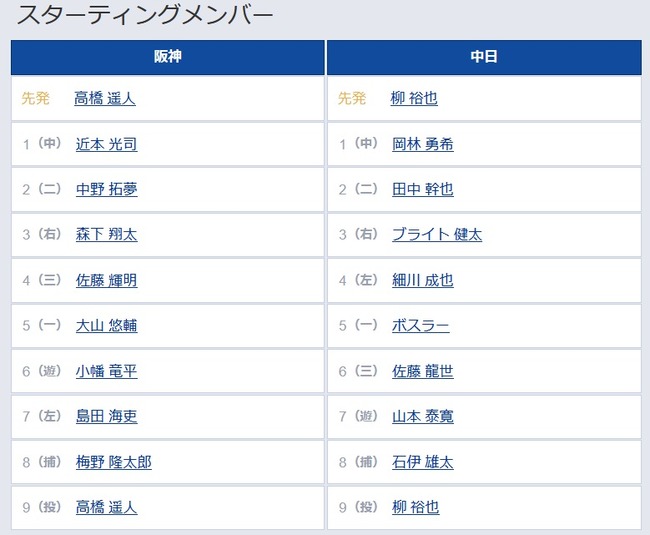
Task: Click ボスラー link
Action: point(421,326)
